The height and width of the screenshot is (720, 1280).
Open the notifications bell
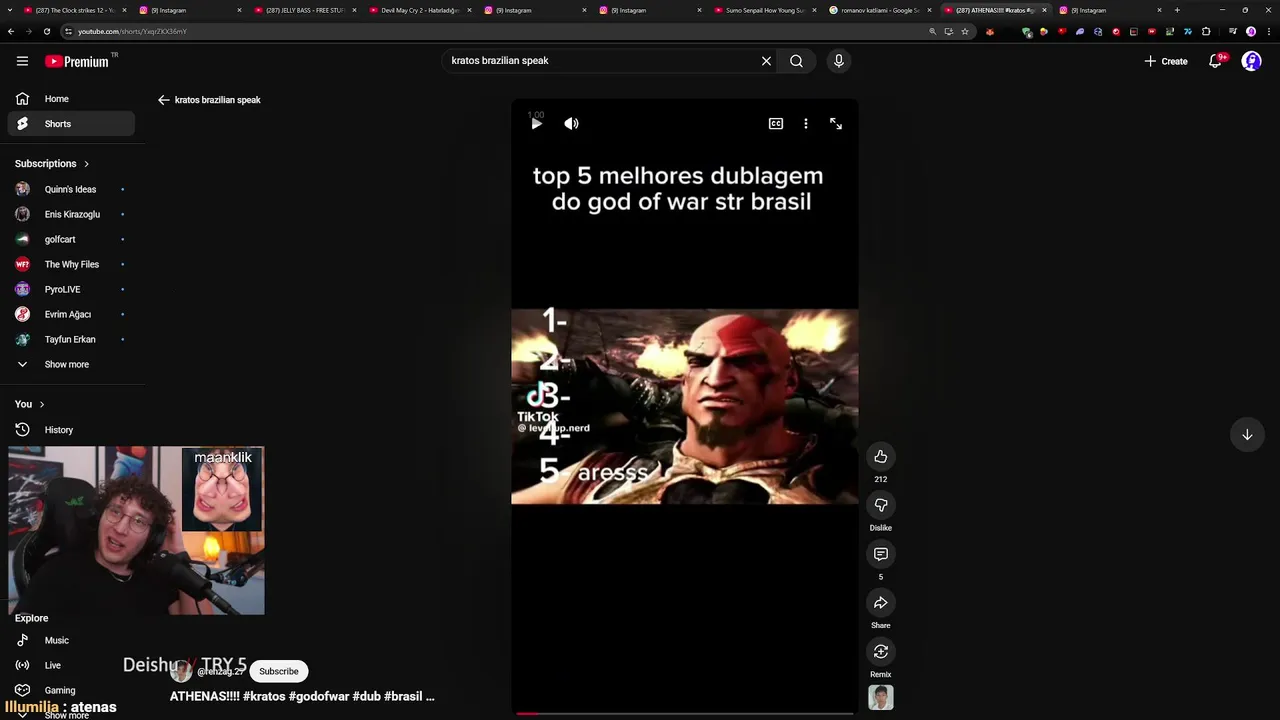tap(1216, 61)
